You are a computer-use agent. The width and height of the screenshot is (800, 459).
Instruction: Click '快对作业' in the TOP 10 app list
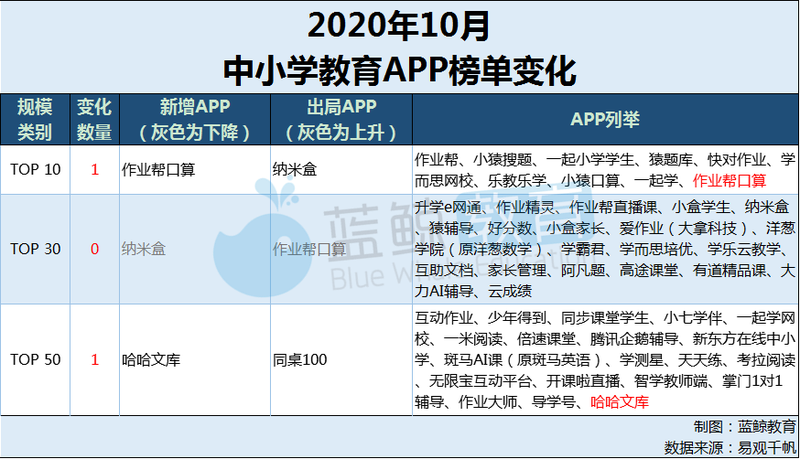(x=737, y=160)
